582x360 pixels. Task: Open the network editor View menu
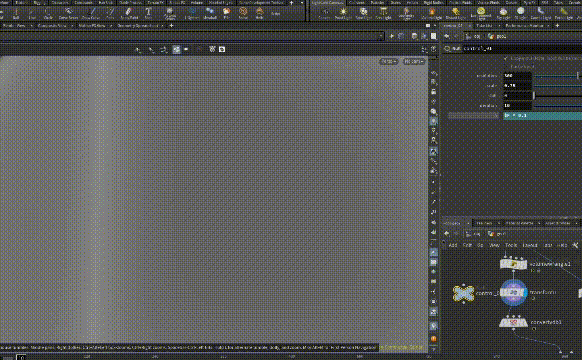click(x=494, y=245)
